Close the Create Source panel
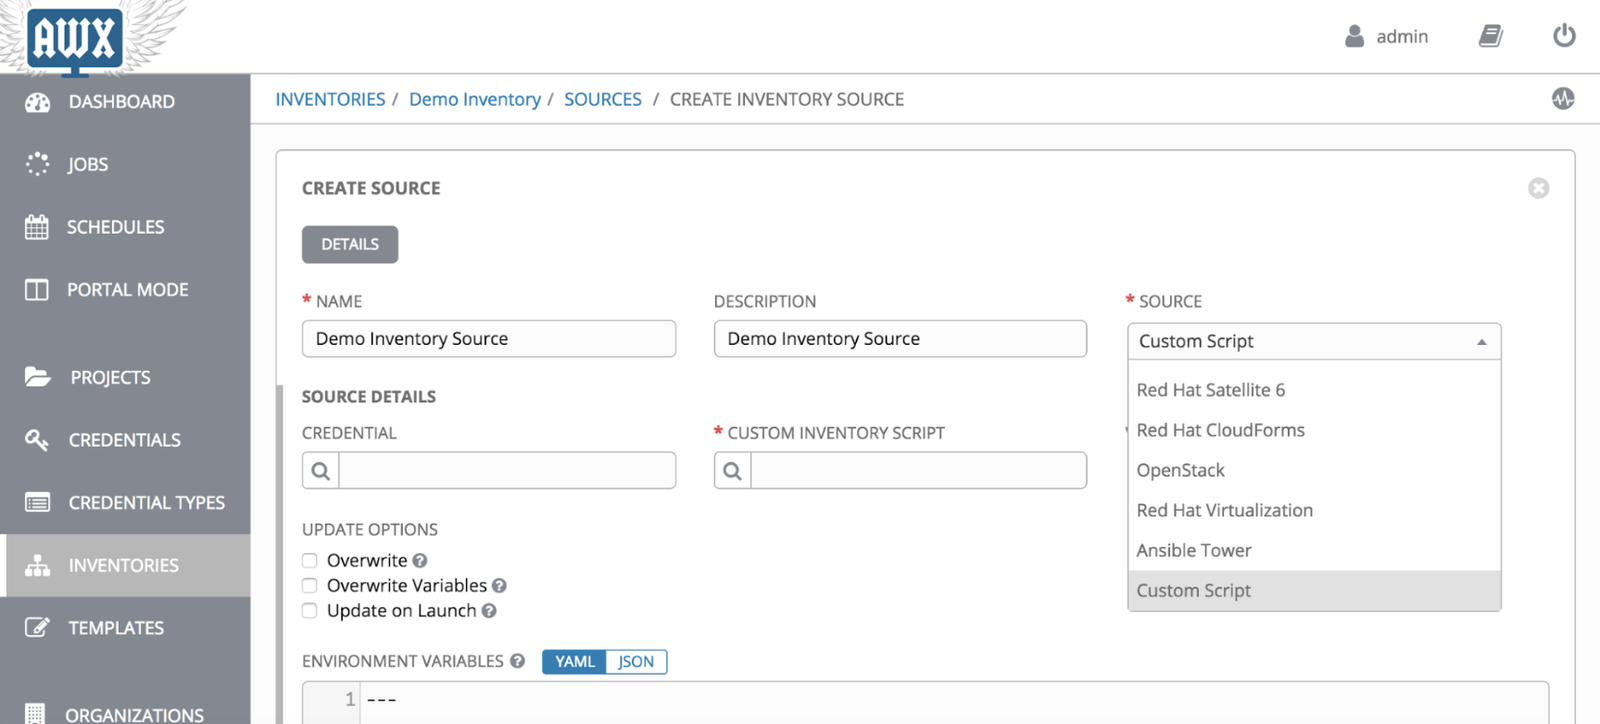The width and height of the screenshot is (1600, 724). 1538,188
